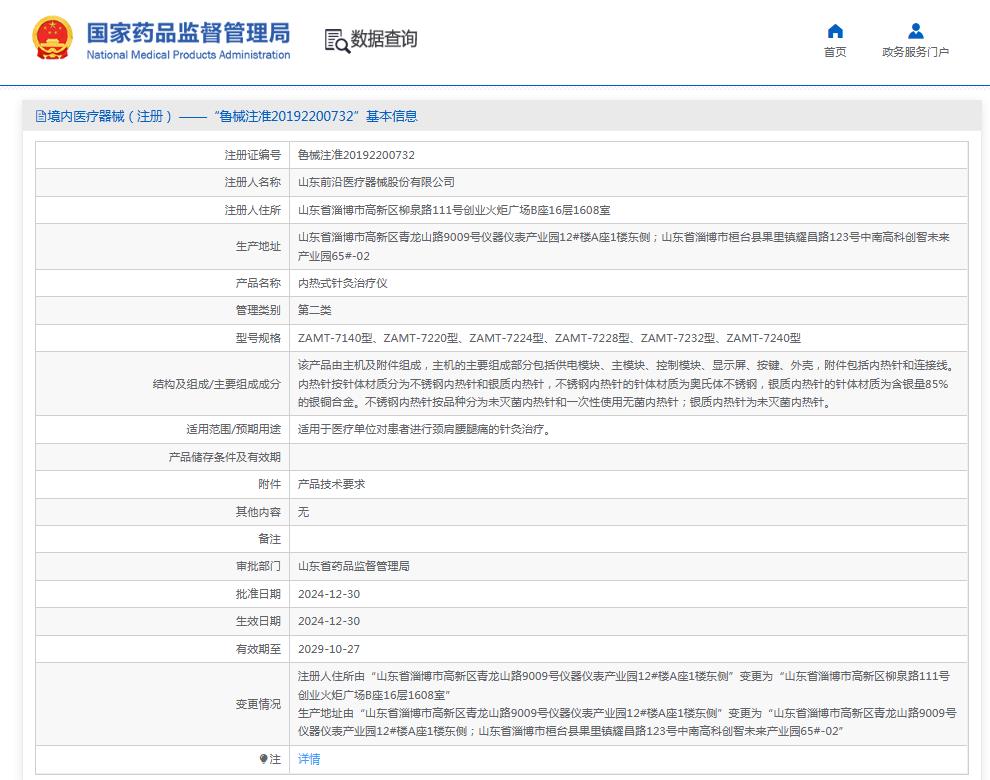
Task: Click the 型号规格 model list cell
Action: pos(550,338)
